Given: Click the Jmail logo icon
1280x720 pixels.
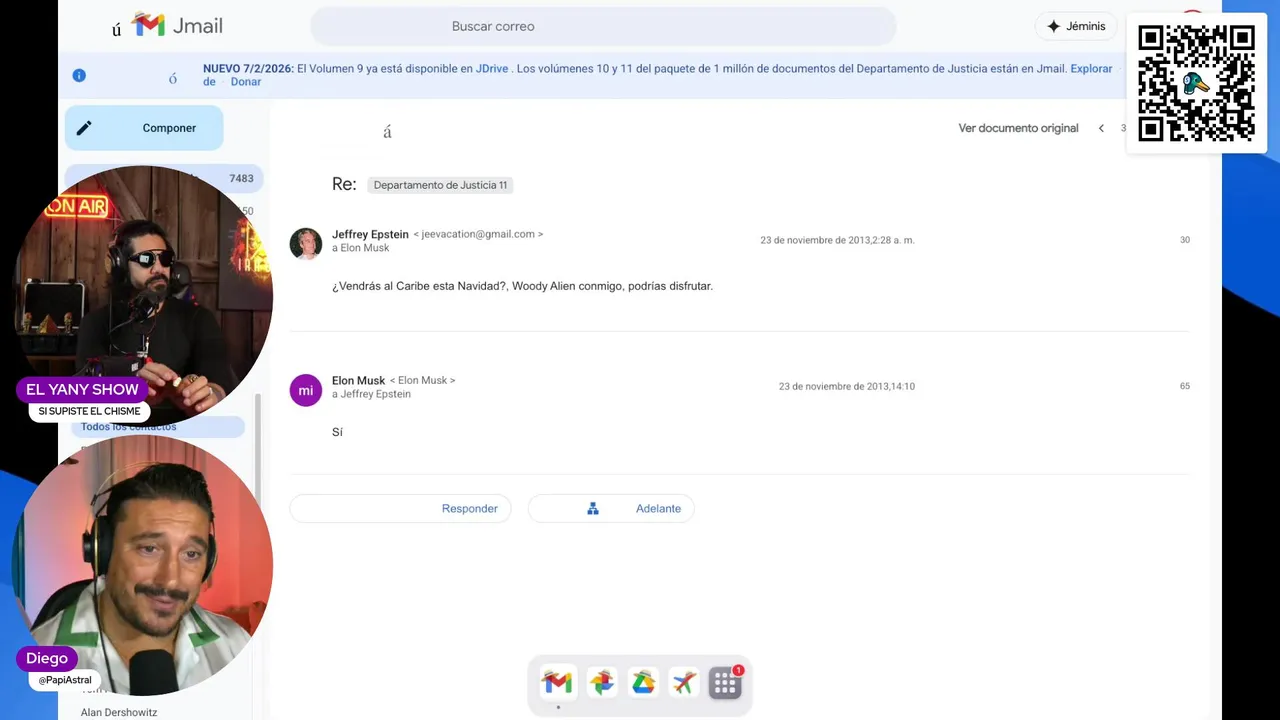Looking at the screenshot, I should pos(148,25).
